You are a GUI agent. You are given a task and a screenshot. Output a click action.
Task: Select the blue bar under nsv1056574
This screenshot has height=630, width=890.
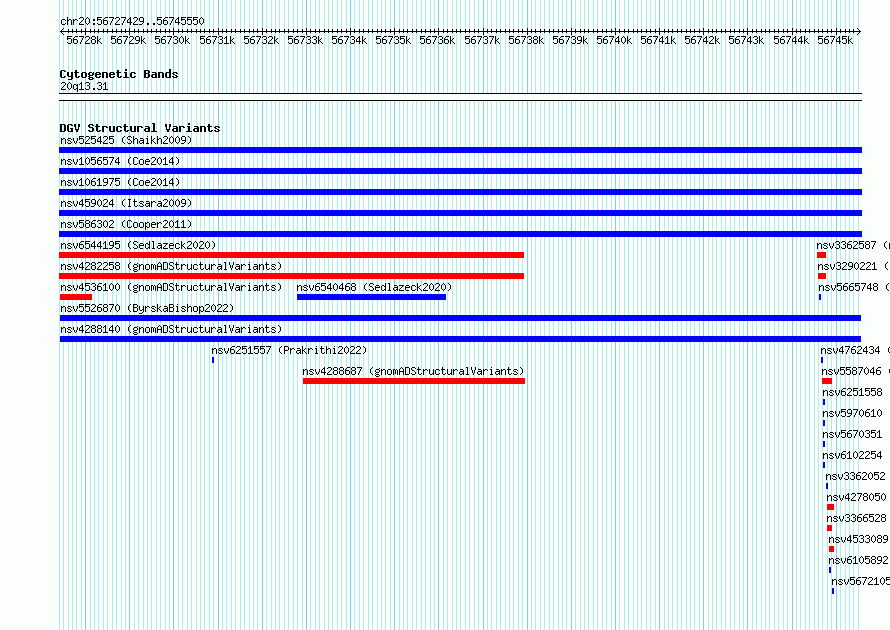click(x=460, y=171)
